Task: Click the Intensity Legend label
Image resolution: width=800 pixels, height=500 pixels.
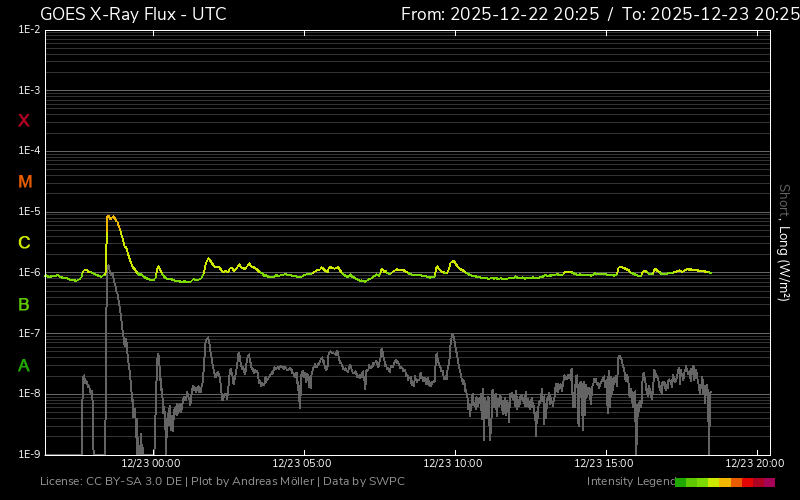Action: click(631, 482)
